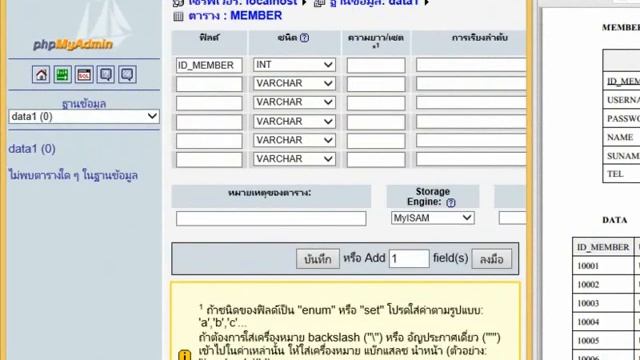Click field name input in sixth row
Image resolution: width=640 pixels, height=360 pixels.
[209, 160]
